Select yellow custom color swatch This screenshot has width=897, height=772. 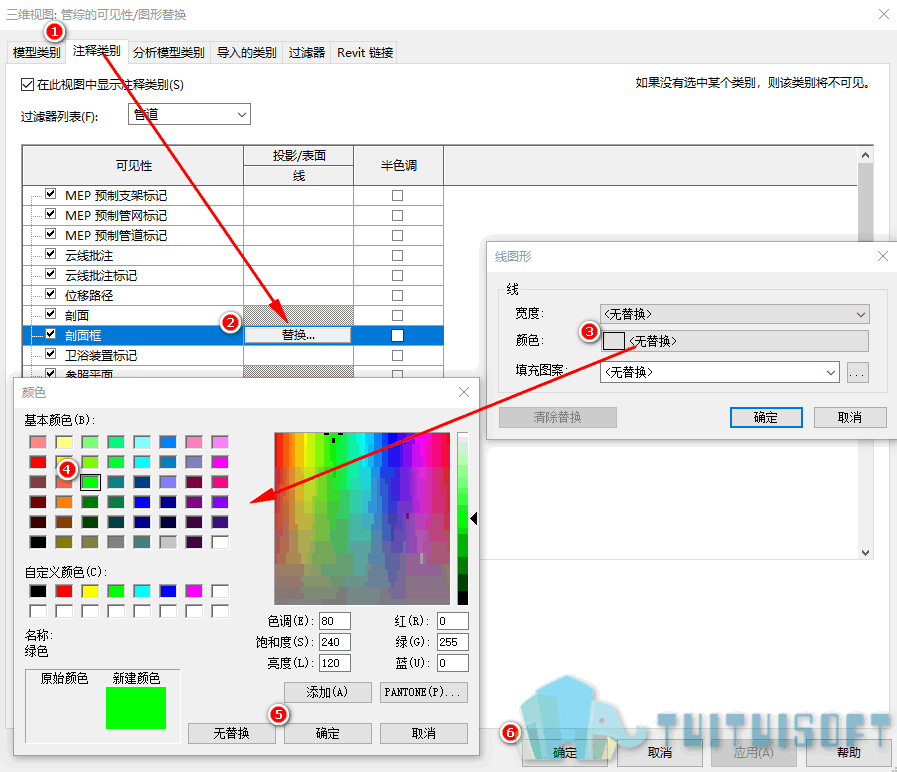[90, 591]
